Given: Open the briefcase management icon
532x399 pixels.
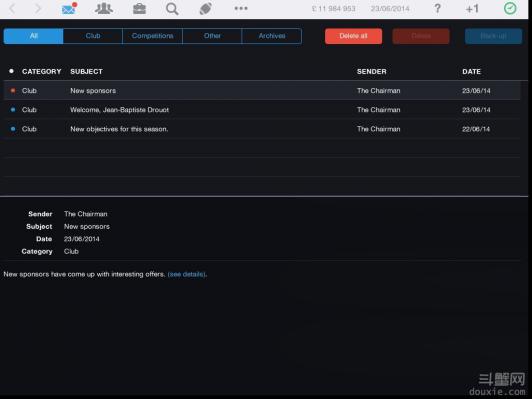Looking at the screenshot, I should click(x=139, y=8).
